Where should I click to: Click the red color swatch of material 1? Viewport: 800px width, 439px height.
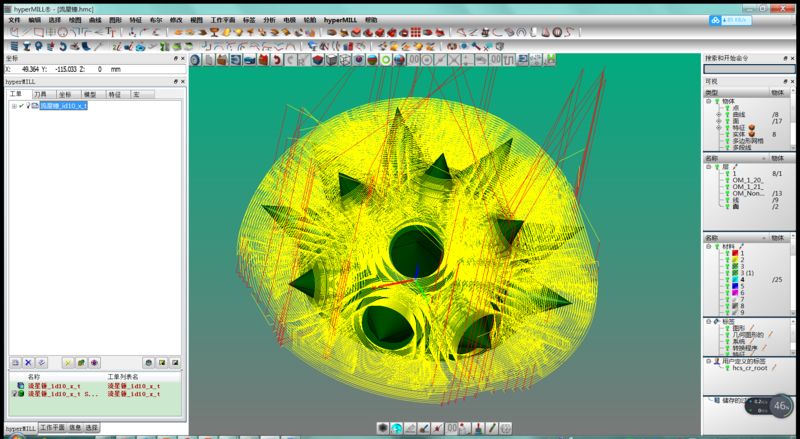tap(735, 253)
